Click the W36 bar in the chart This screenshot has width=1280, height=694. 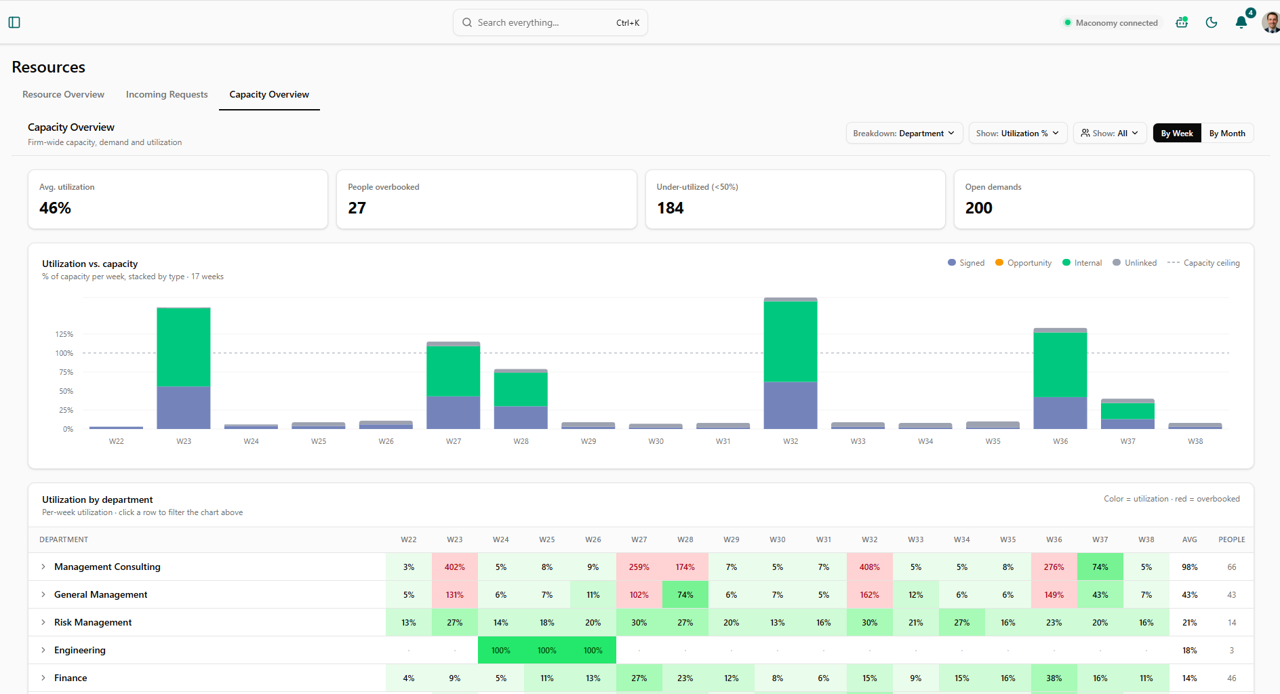click(x=1060, y=378)
